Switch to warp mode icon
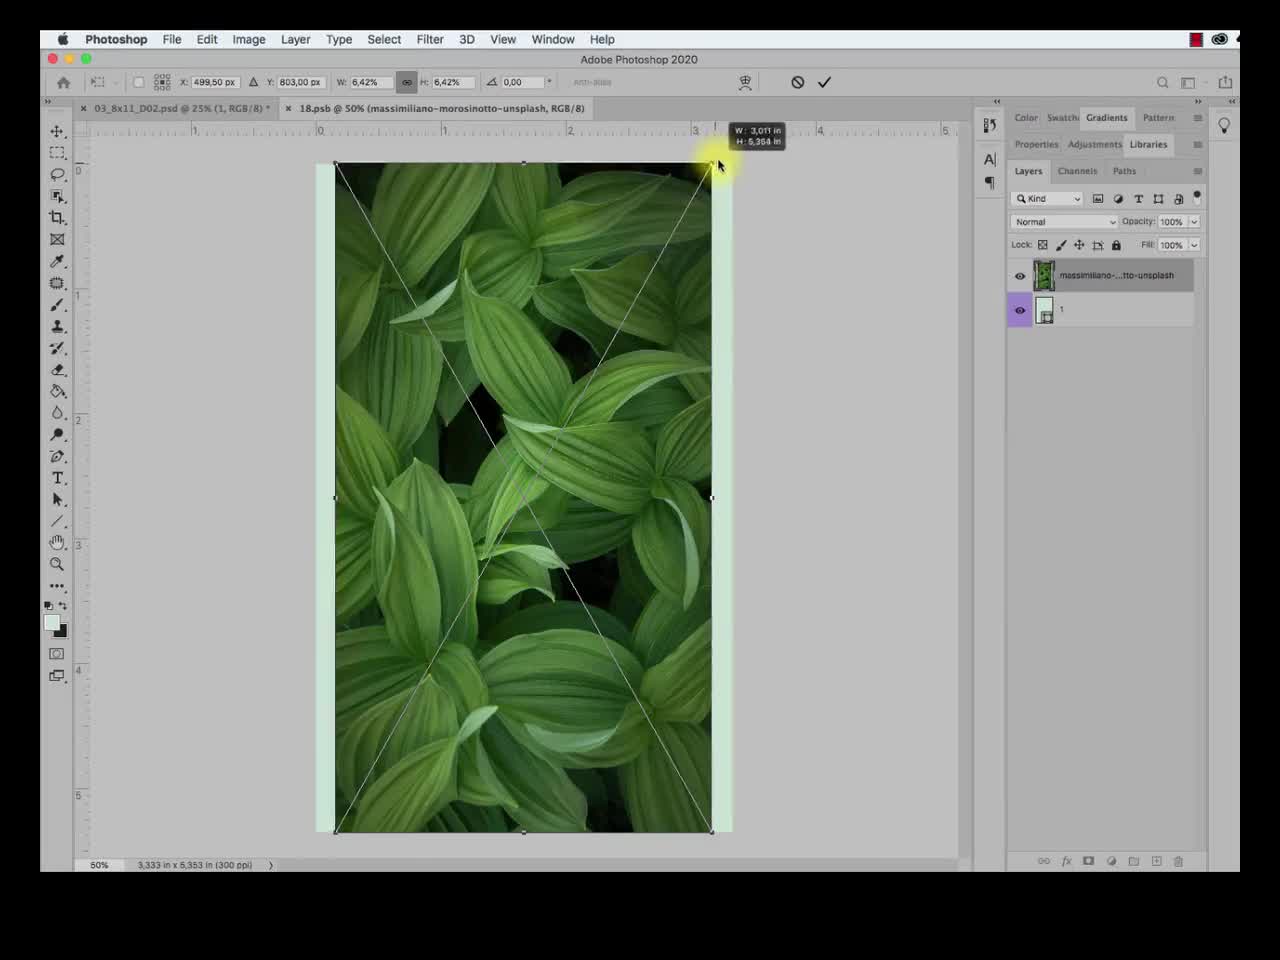This screenshot has width=1280, height=960. pyautogui.click(x=745, y=82)
